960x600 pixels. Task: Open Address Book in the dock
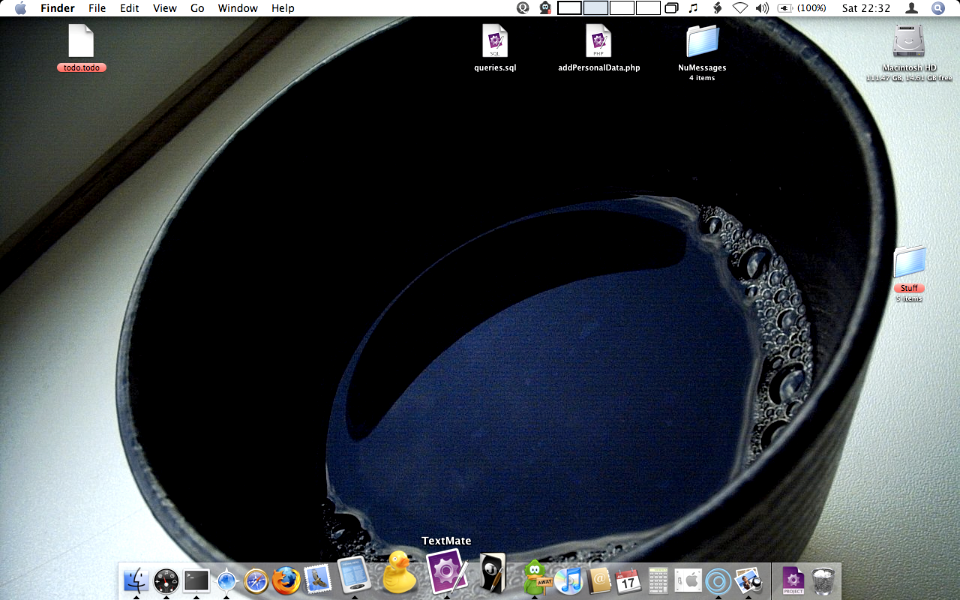(599, 580)
